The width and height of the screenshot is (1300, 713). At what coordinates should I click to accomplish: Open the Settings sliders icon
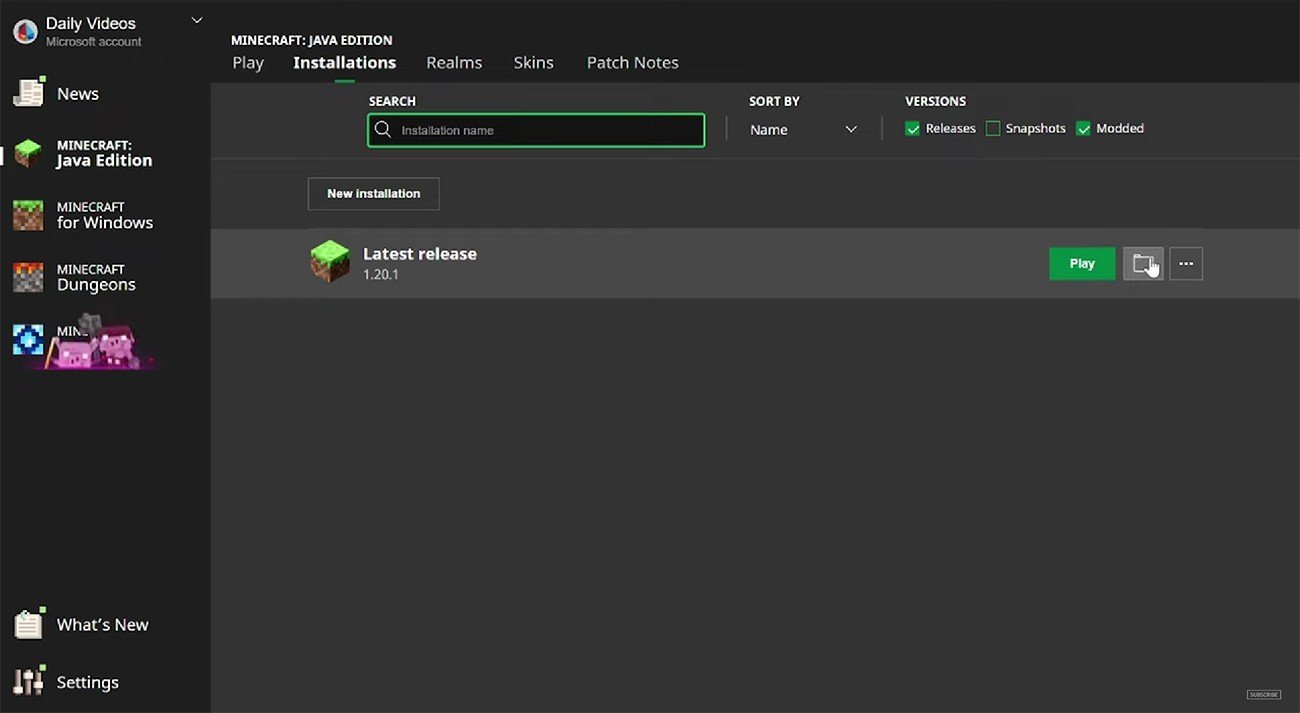pos(29,680)
